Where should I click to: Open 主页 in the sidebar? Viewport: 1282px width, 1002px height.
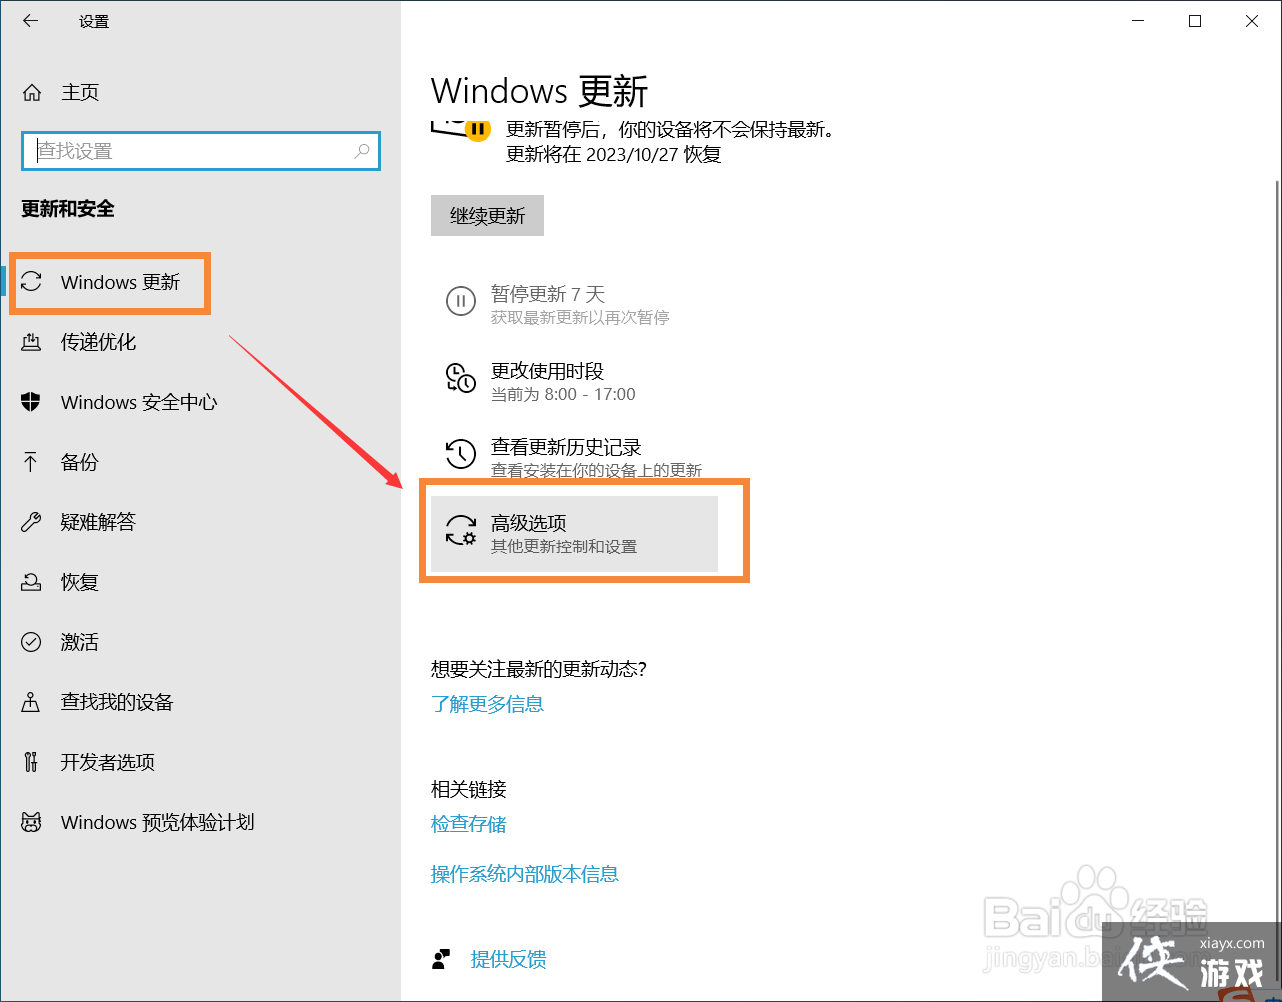tap(80, 93)
